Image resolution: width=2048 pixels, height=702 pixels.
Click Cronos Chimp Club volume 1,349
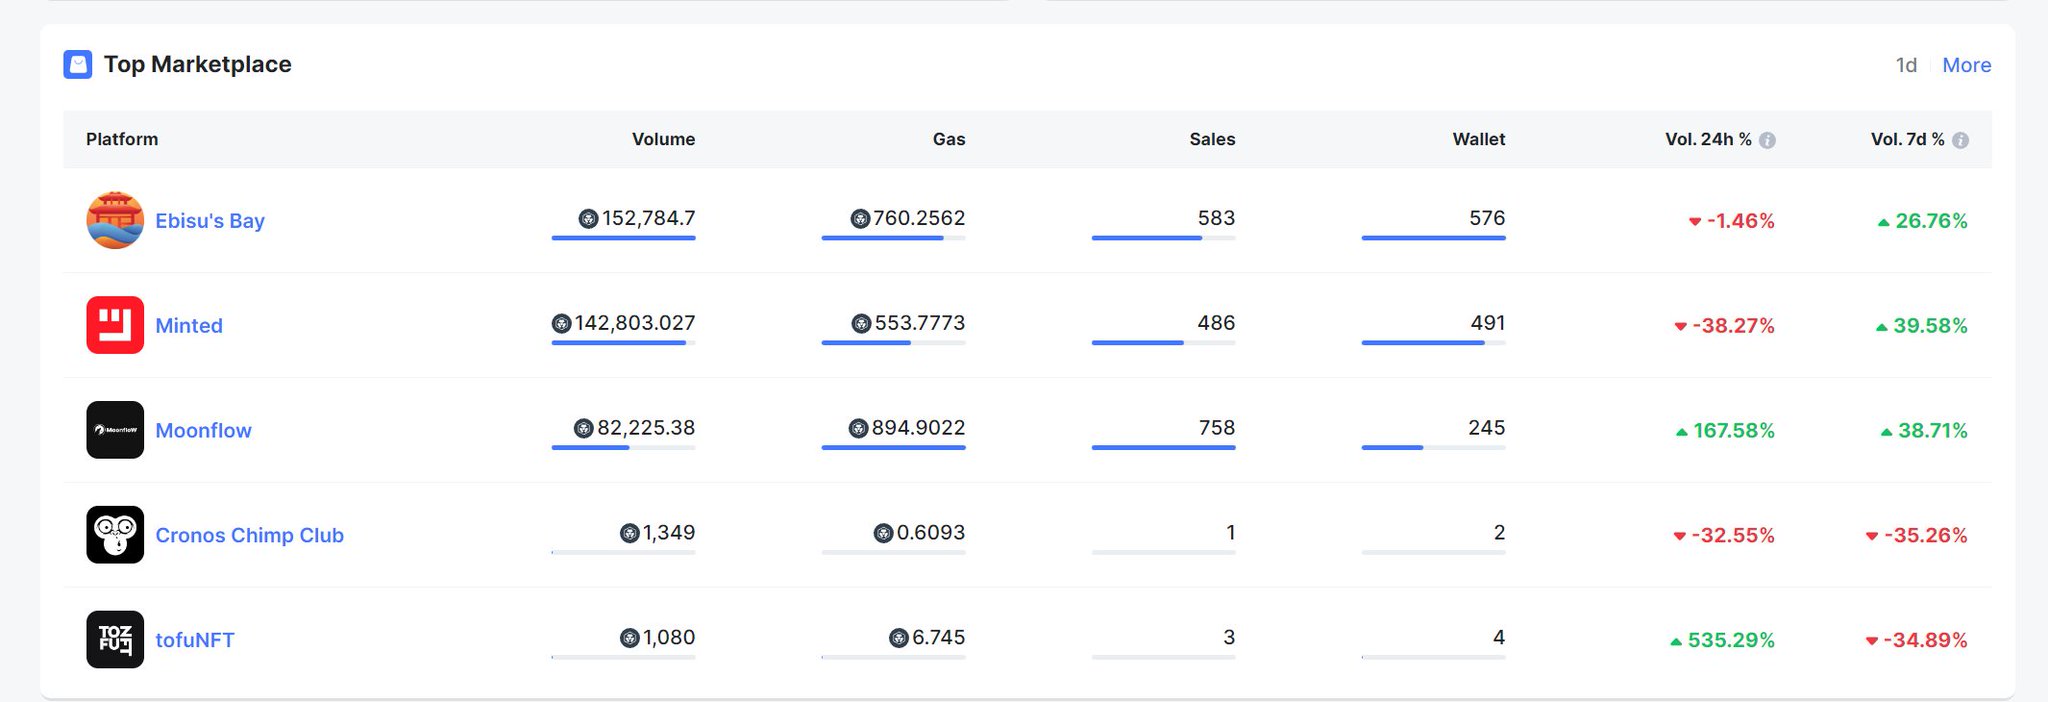point(668,533)
